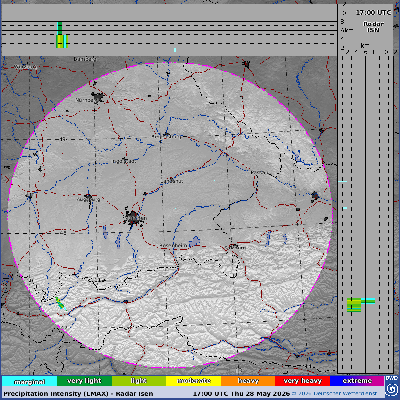
Task: Click the dark city marker in the northwest map area
Action: click(98, 98)
